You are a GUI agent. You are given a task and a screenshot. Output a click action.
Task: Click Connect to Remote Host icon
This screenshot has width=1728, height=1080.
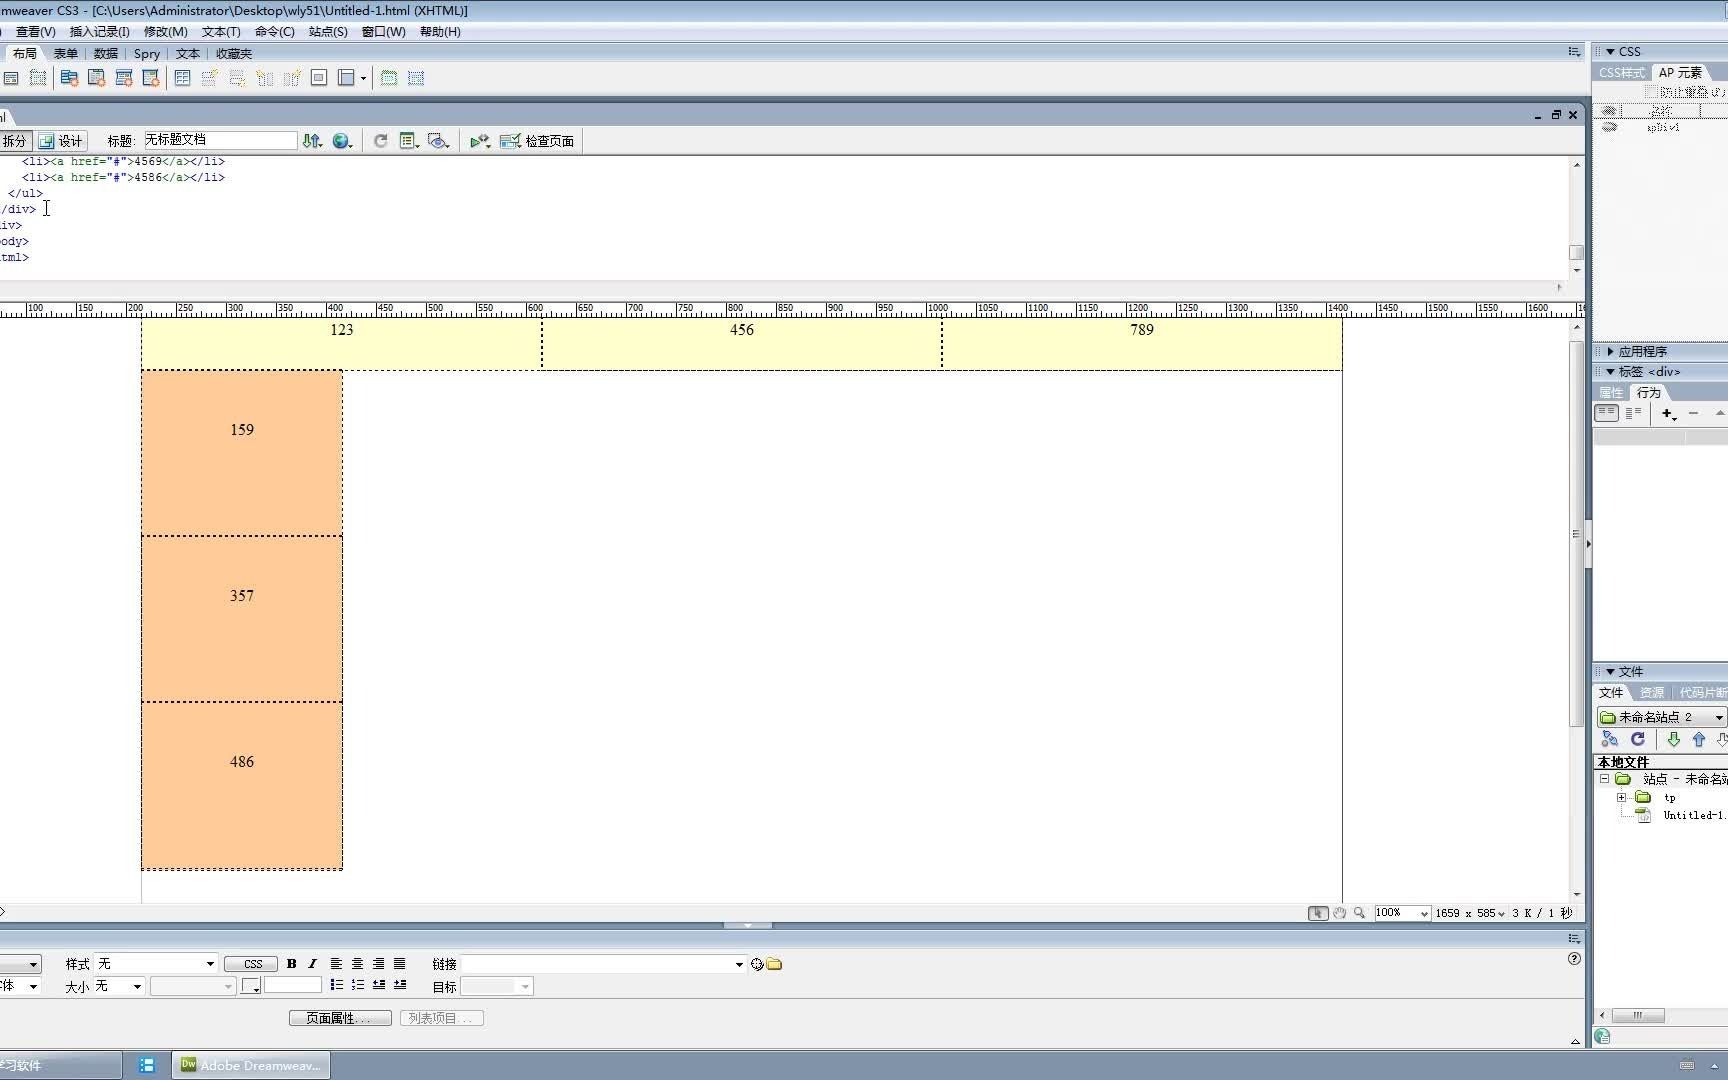(x=1610, y=739)
